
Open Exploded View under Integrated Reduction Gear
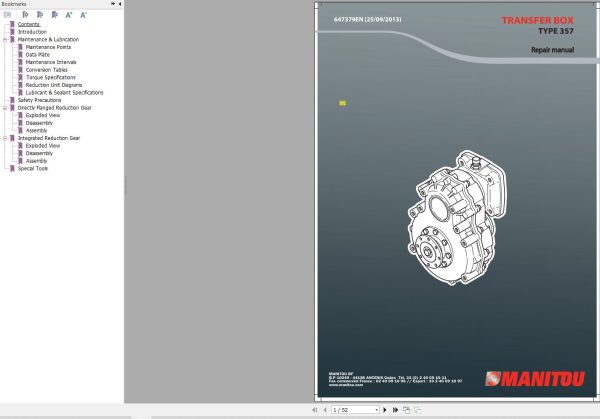(43, 146)
